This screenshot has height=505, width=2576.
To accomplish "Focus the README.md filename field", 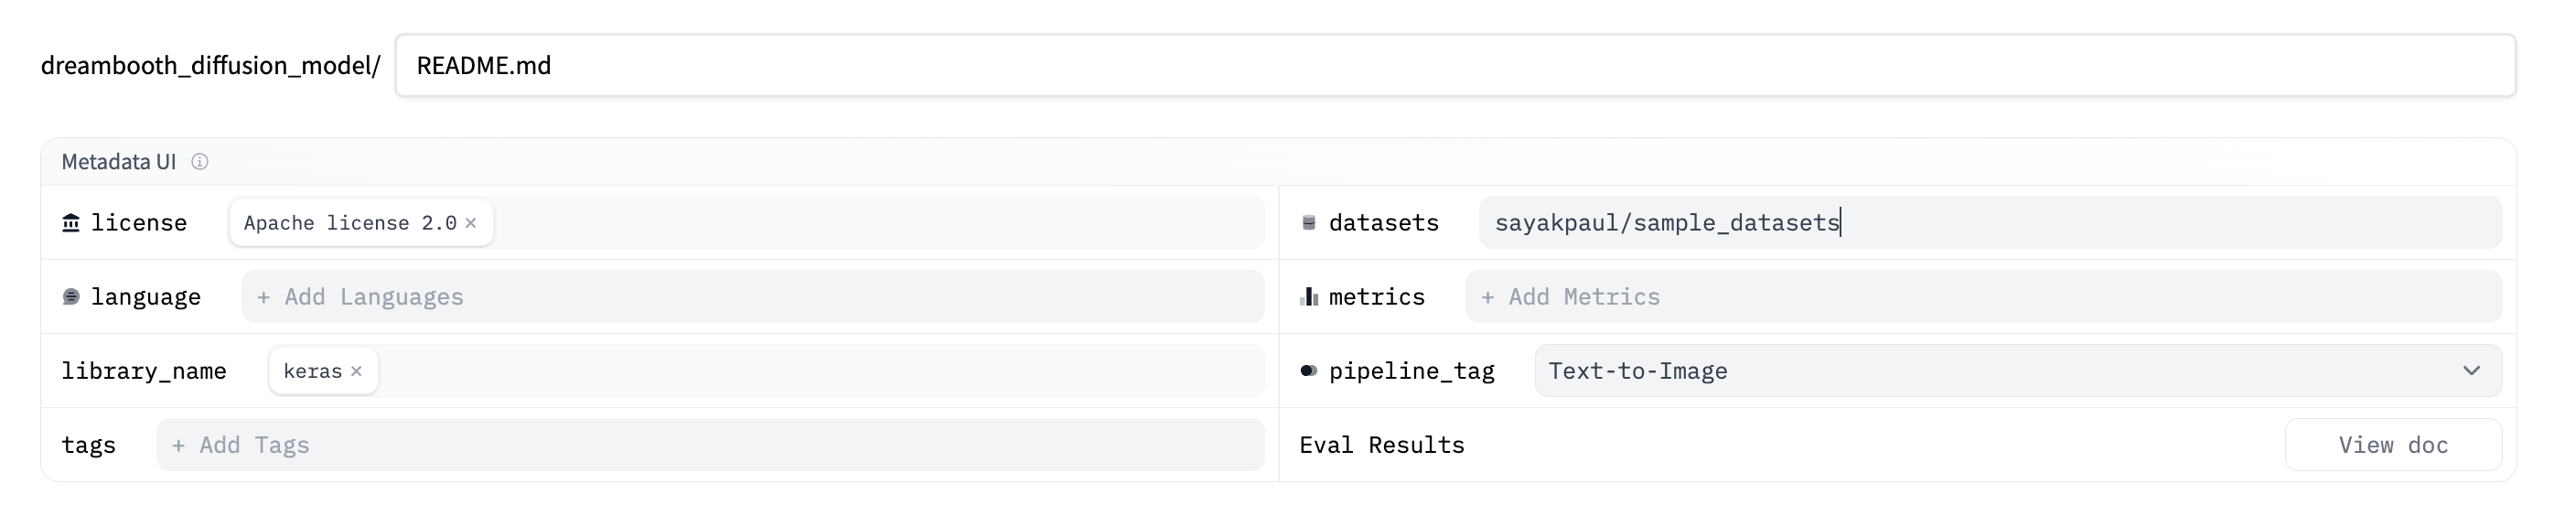I will 1454,66.
